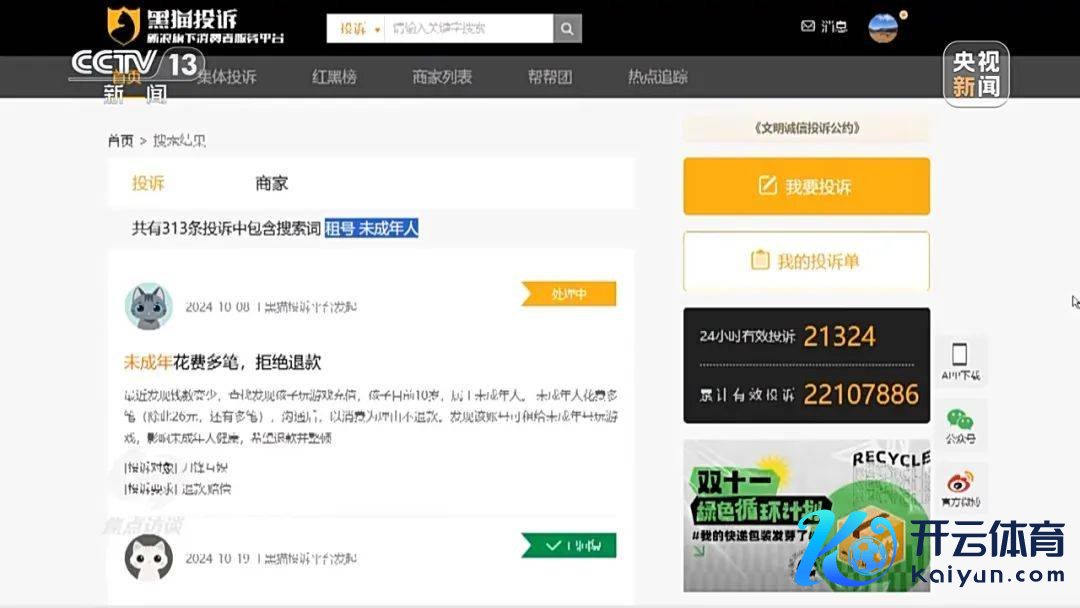The image size is (1080, 608).
Task: Open 红黑榜 in navigation bar
Action: tap(334, 77)
